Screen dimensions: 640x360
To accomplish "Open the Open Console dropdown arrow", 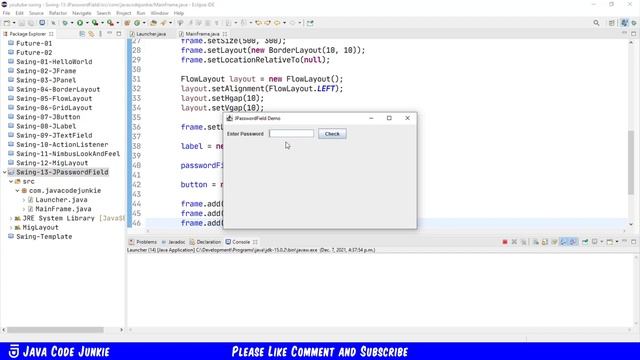I will (x=617, y=242).
